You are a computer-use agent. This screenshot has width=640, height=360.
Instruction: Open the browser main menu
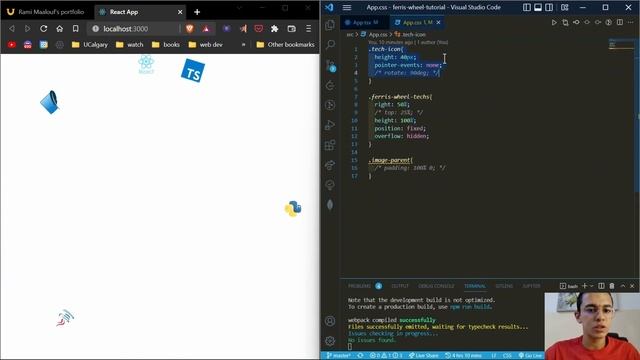(309, 29)
